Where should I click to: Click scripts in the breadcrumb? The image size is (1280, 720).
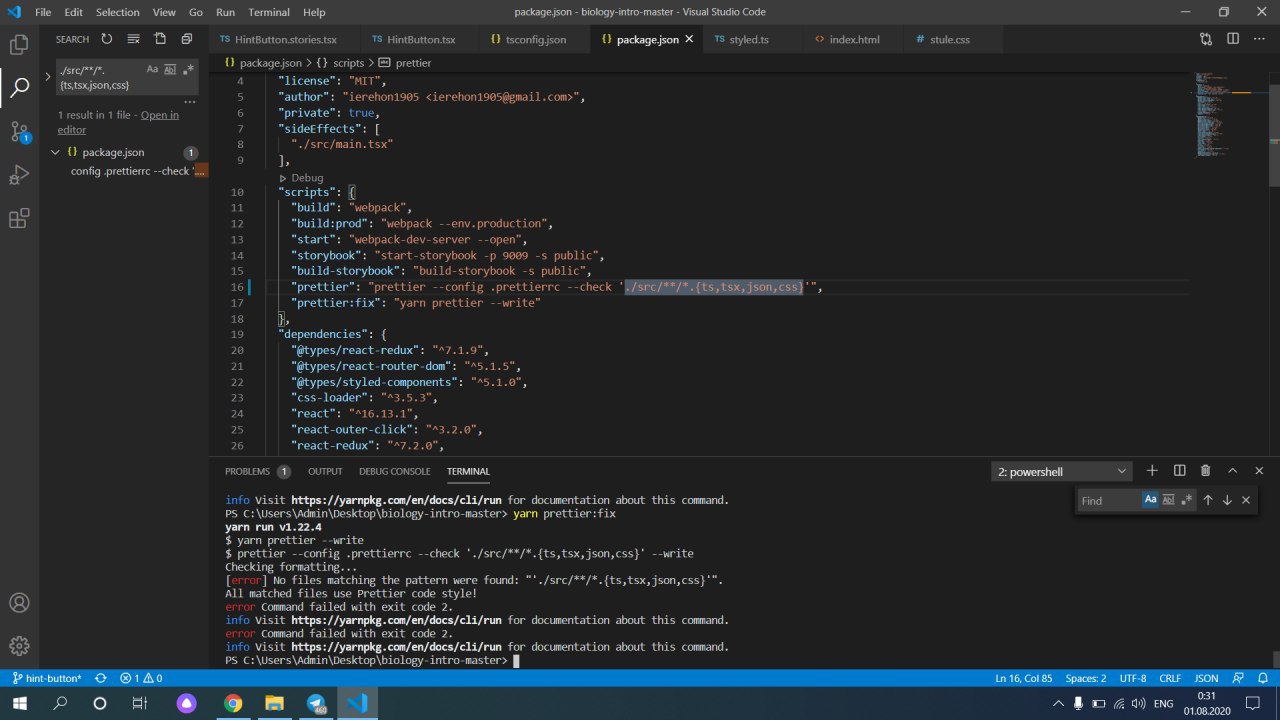(x=348, y=62)
